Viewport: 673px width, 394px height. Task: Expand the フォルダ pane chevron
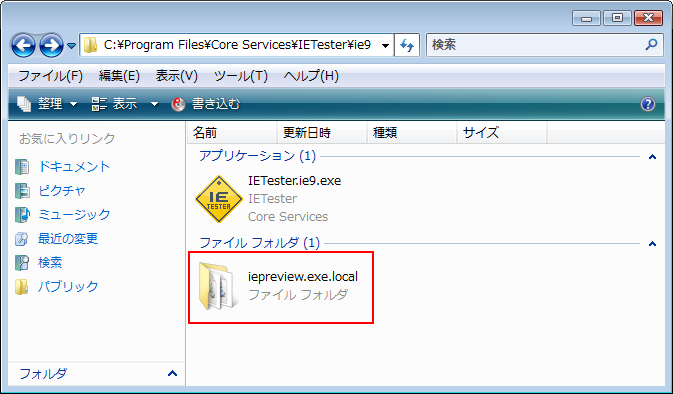pos(172,373)
